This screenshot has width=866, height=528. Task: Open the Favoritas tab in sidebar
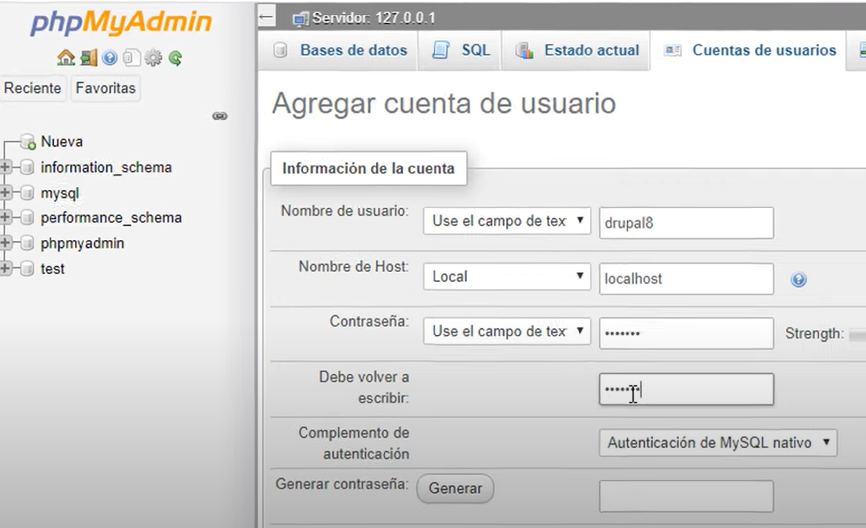click(x=105, y=88)
